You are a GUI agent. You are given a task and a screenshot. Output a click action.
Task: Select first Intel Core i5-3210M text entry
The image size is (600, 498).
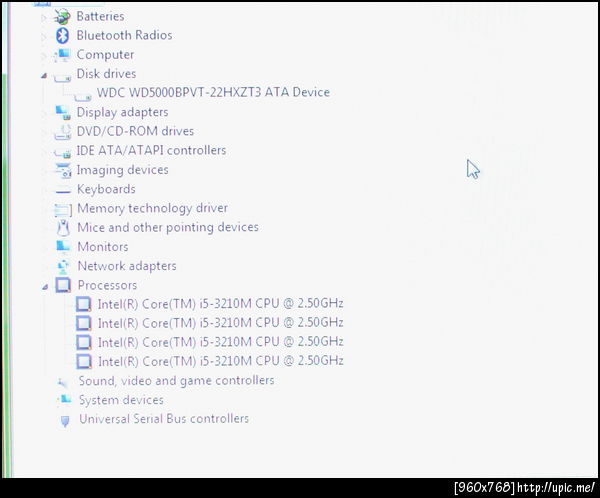[x=221, y=304]
